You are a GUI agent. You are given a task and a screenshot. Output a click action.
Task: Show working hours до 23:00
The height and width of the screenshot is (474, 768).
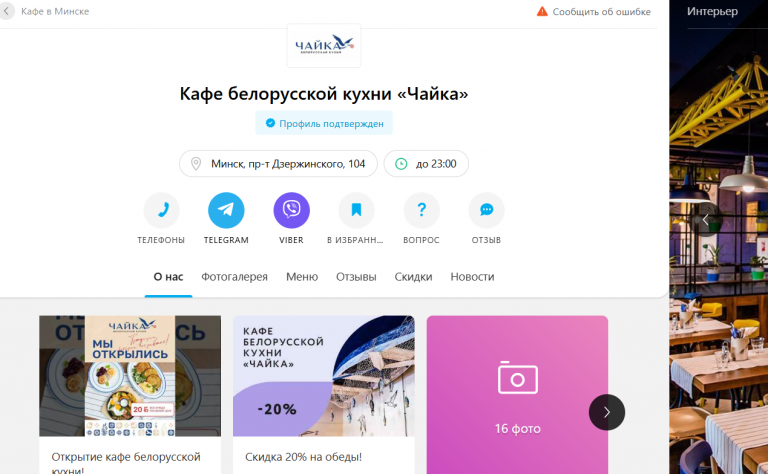[426, 164]
